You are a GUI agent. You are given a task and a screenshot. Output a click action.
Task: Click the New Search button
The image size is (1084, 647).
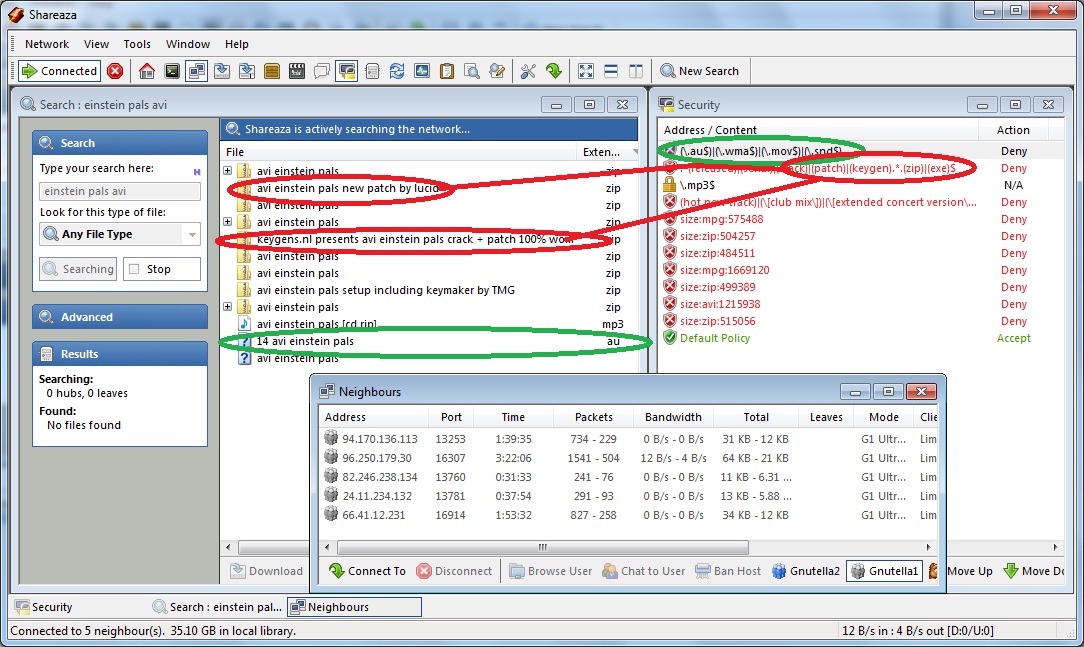699,71
